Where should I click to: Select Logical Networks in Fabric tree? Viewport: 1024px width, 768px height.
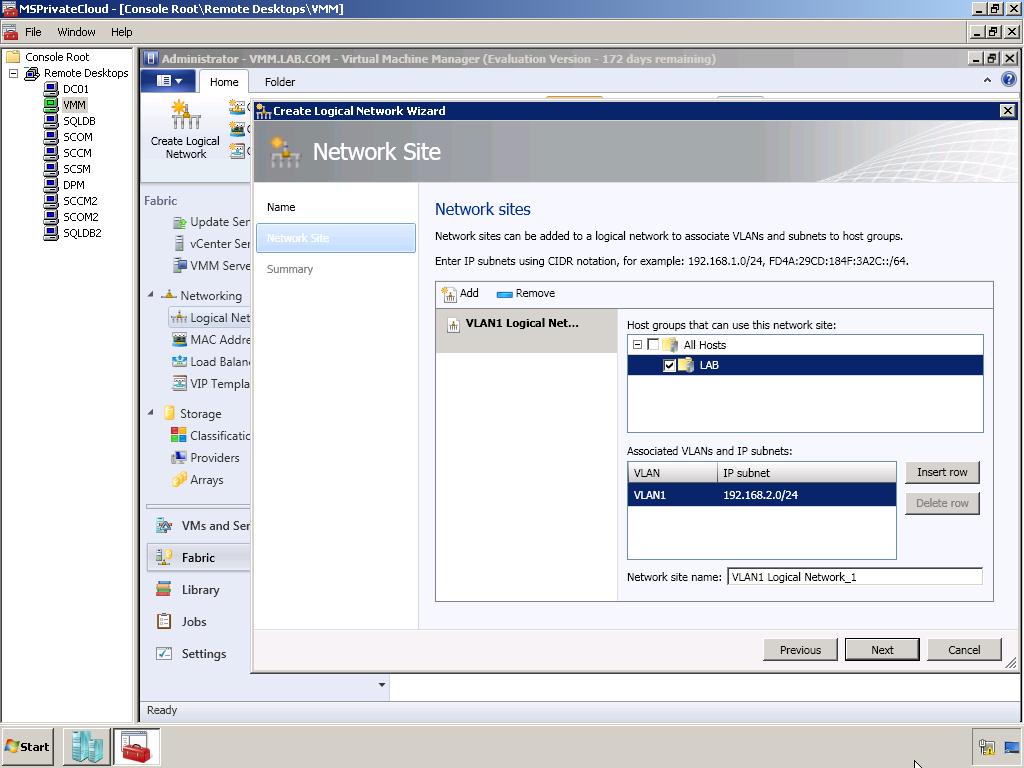(x=210, y=318)
